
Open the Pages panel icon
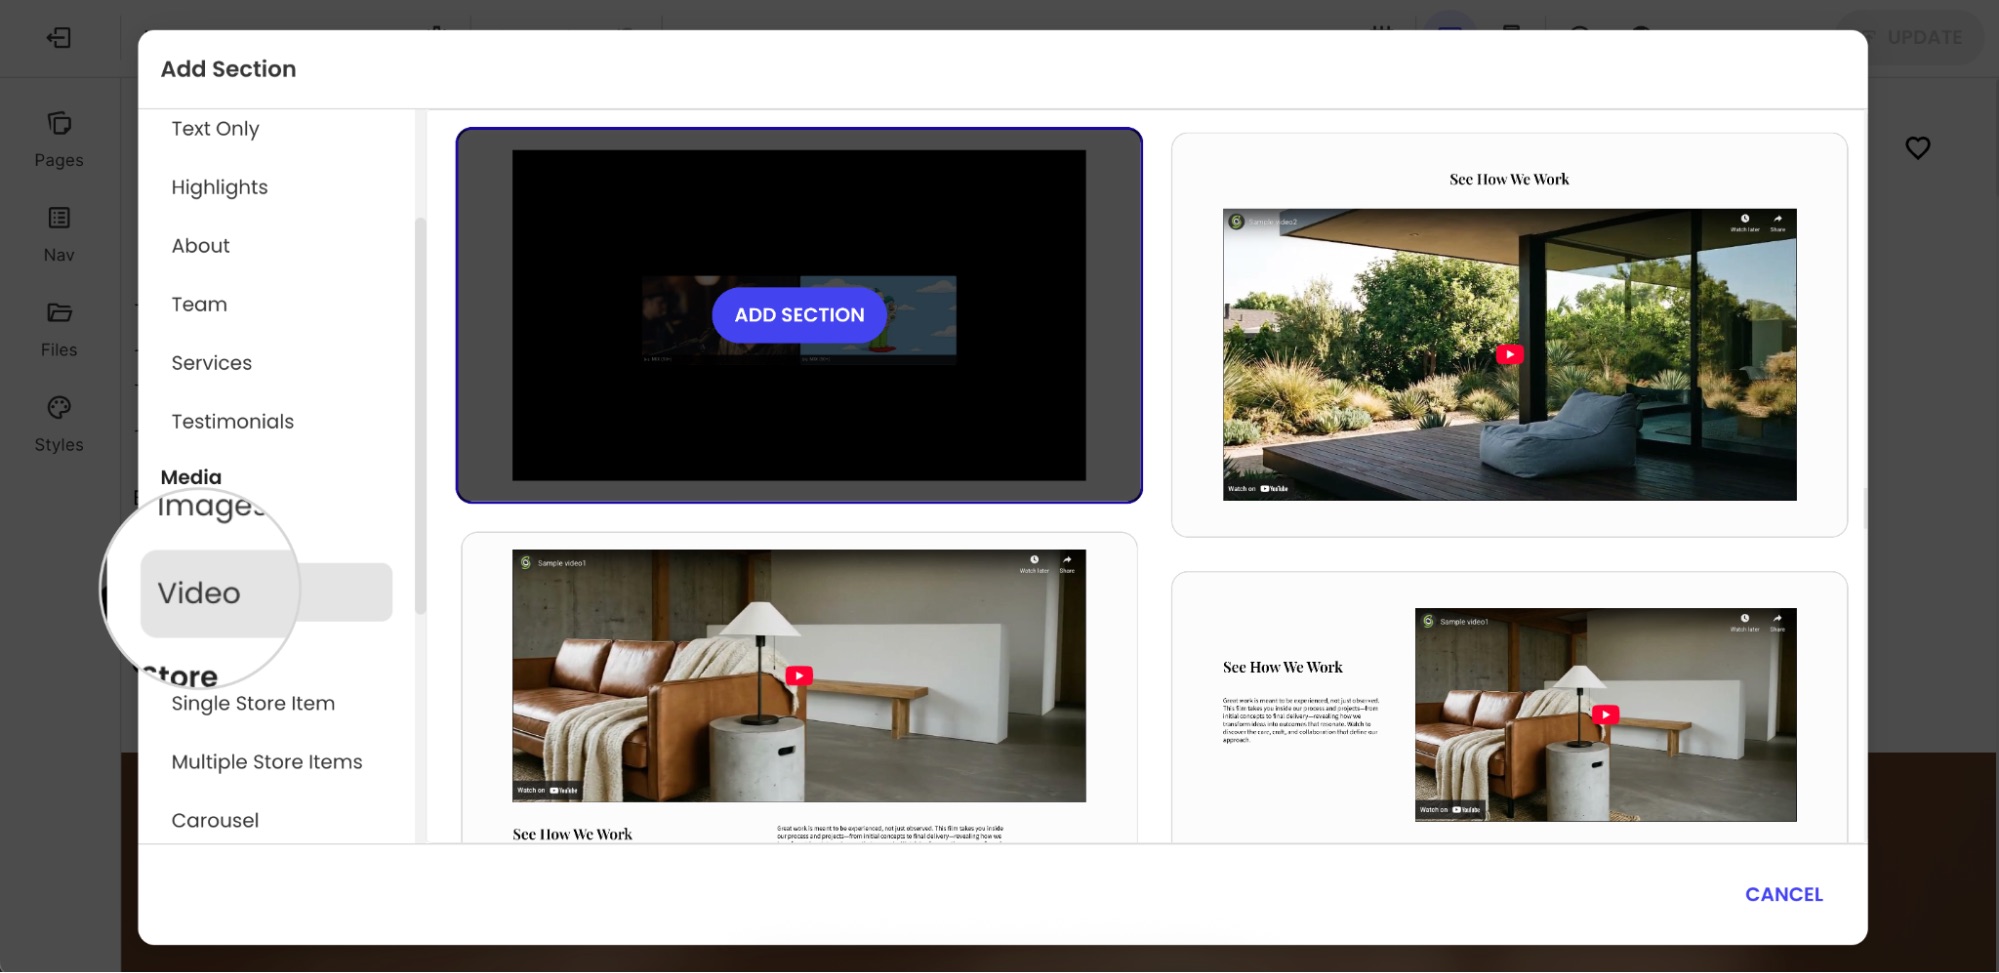point(59,123)
